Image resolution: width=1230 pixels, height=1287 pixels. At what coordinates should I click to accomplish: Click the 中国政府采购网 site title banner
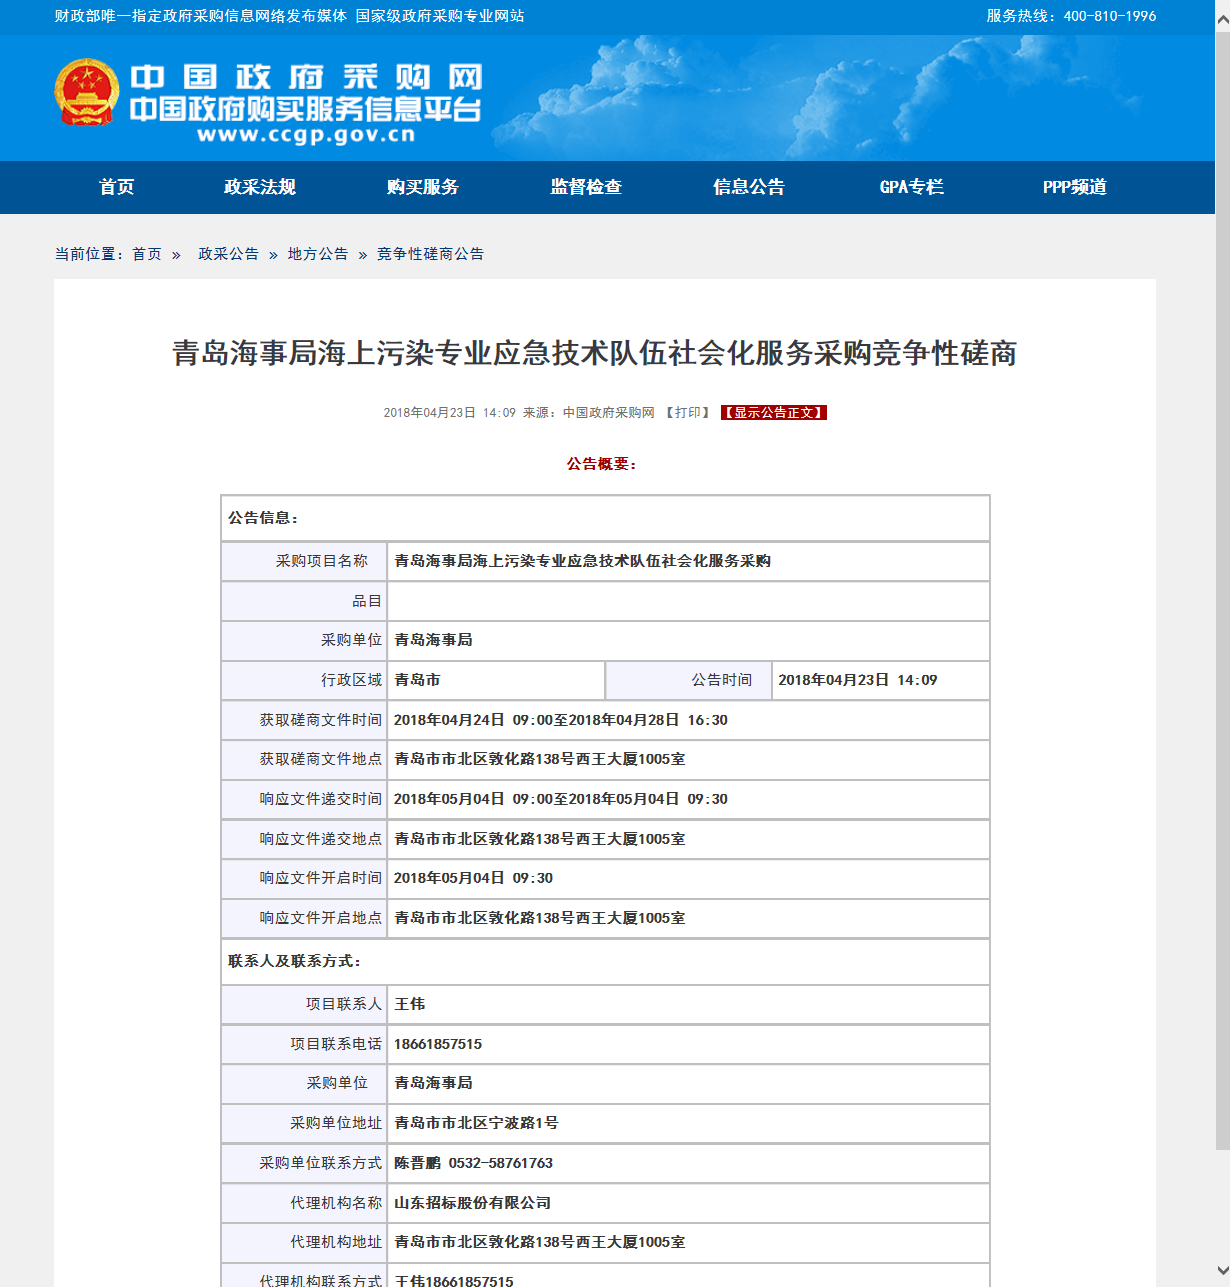coord(306,77)
